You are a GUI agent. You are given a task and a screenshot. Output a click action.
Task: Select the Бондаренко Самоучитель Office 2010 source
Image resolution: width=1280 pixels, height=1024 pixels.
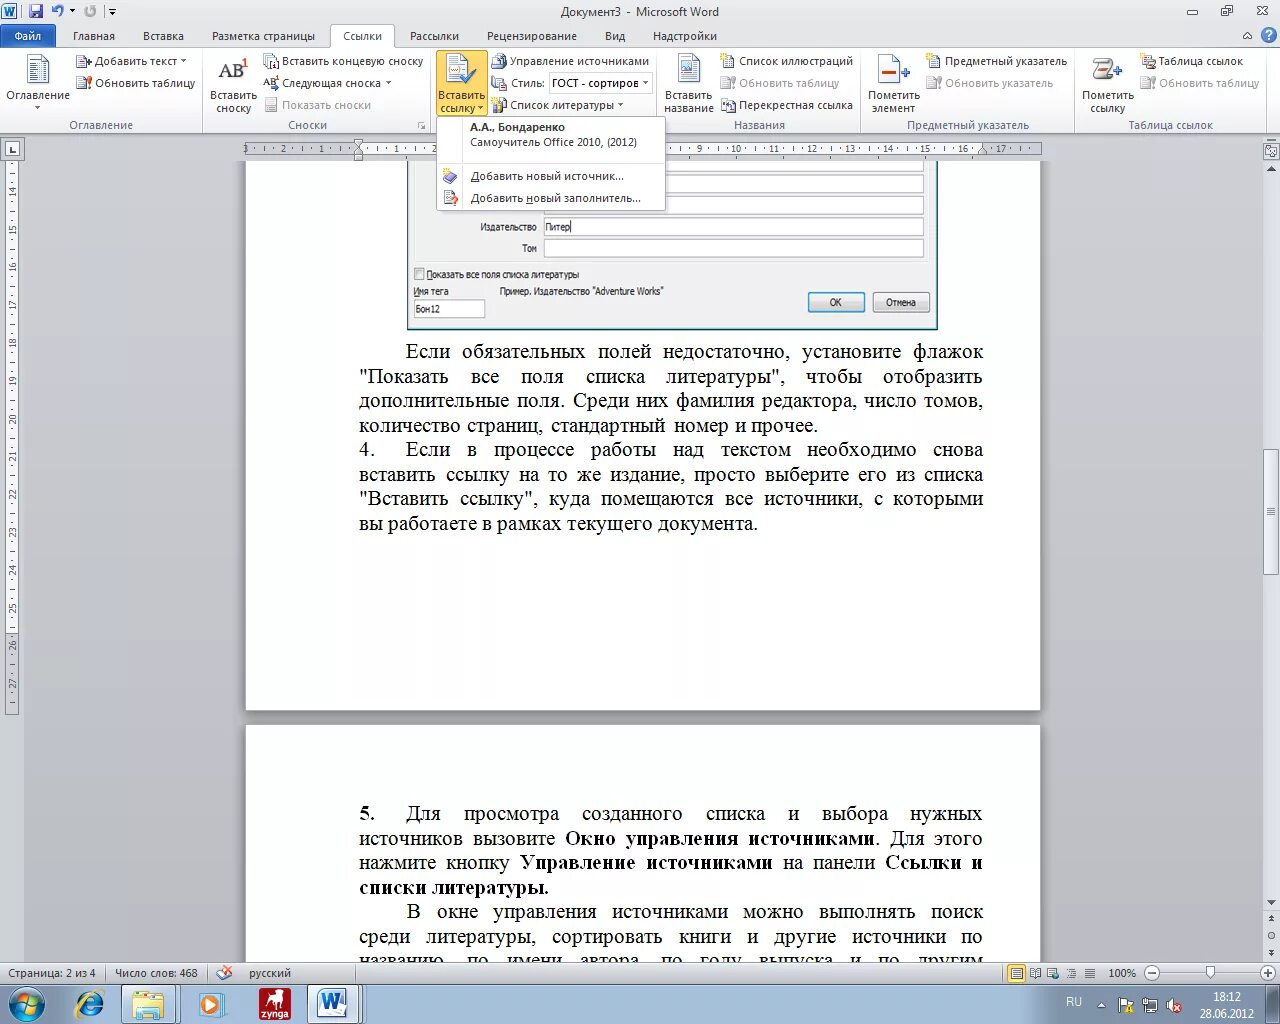[552, 135]
